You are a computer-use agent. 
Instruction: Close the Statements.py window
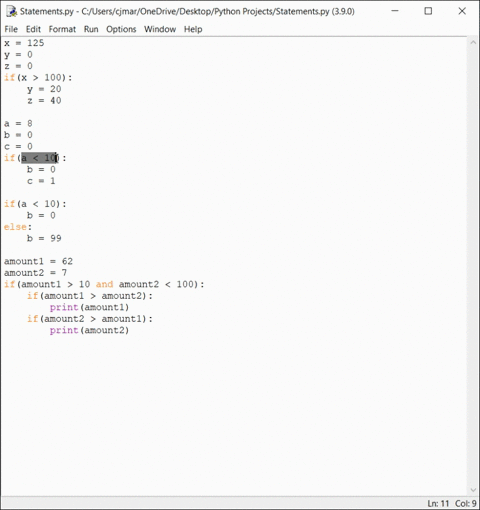coord(462,11)
